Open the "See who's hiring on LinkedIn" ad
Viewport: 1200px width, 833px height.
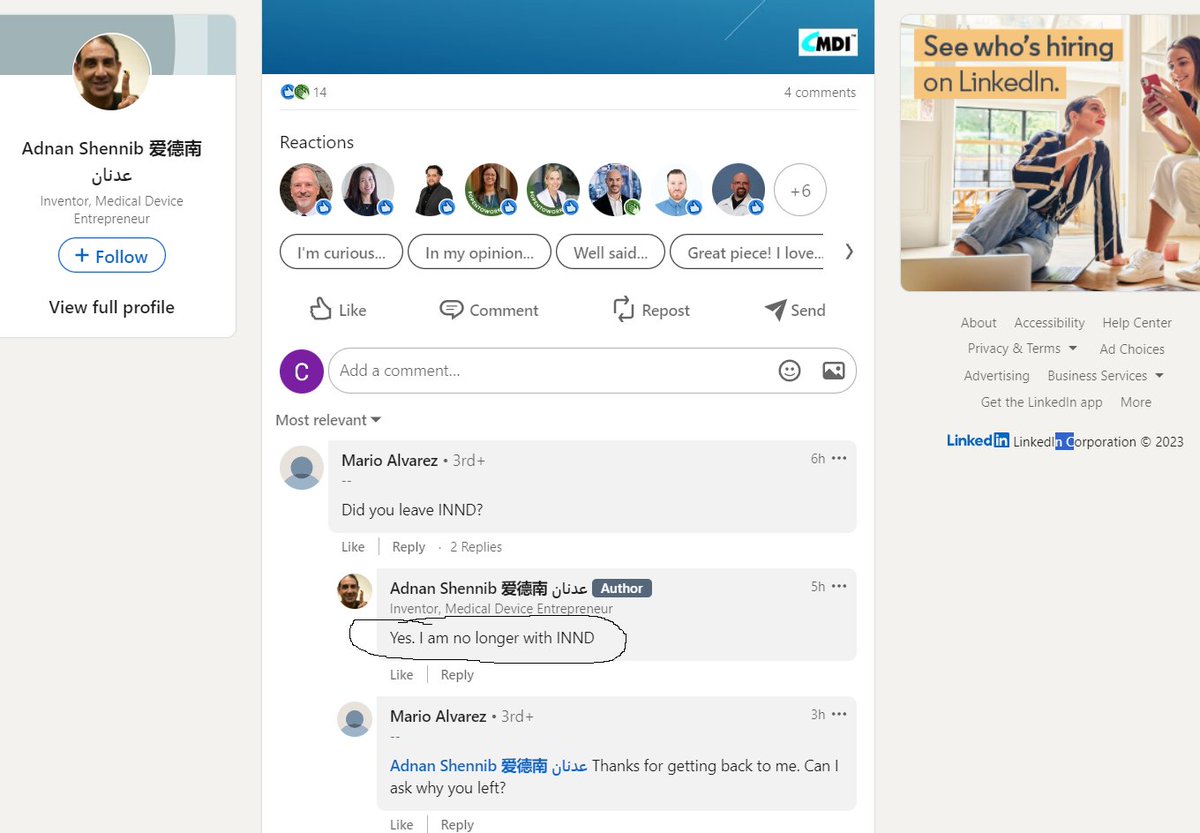point(1050,153)
